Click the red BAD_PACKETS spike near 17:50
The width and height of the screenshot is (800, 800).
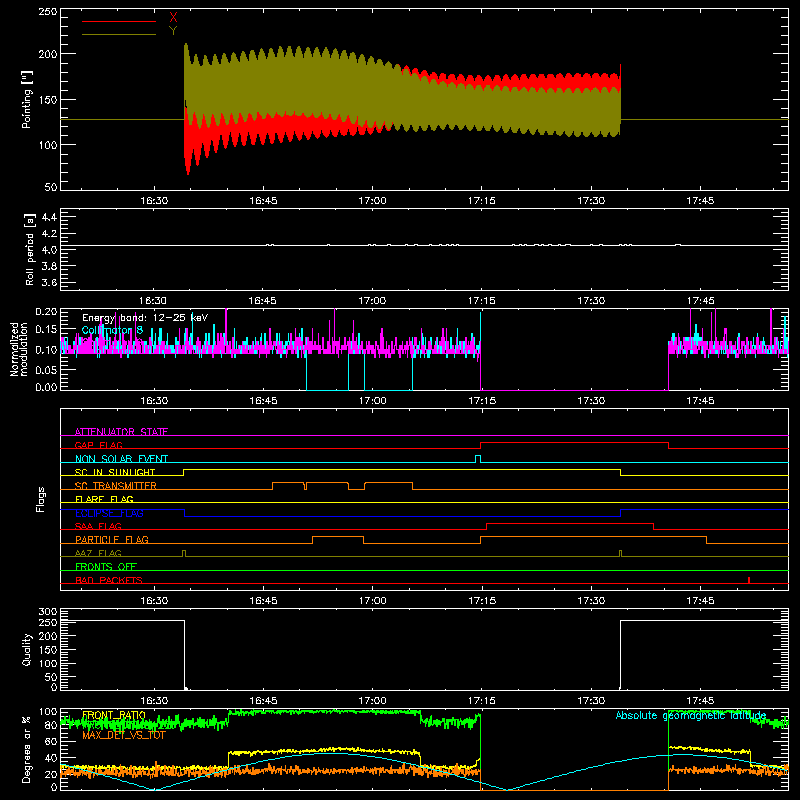click(x=748, y=580)
